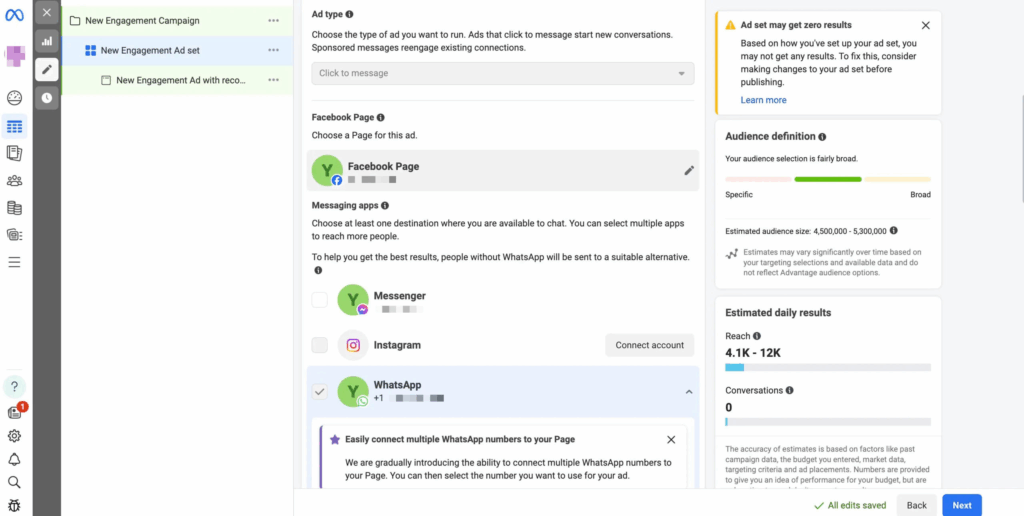Click the audience definition gauge bar
This screenshot has width=1024, height=516.
coord(828,179)
